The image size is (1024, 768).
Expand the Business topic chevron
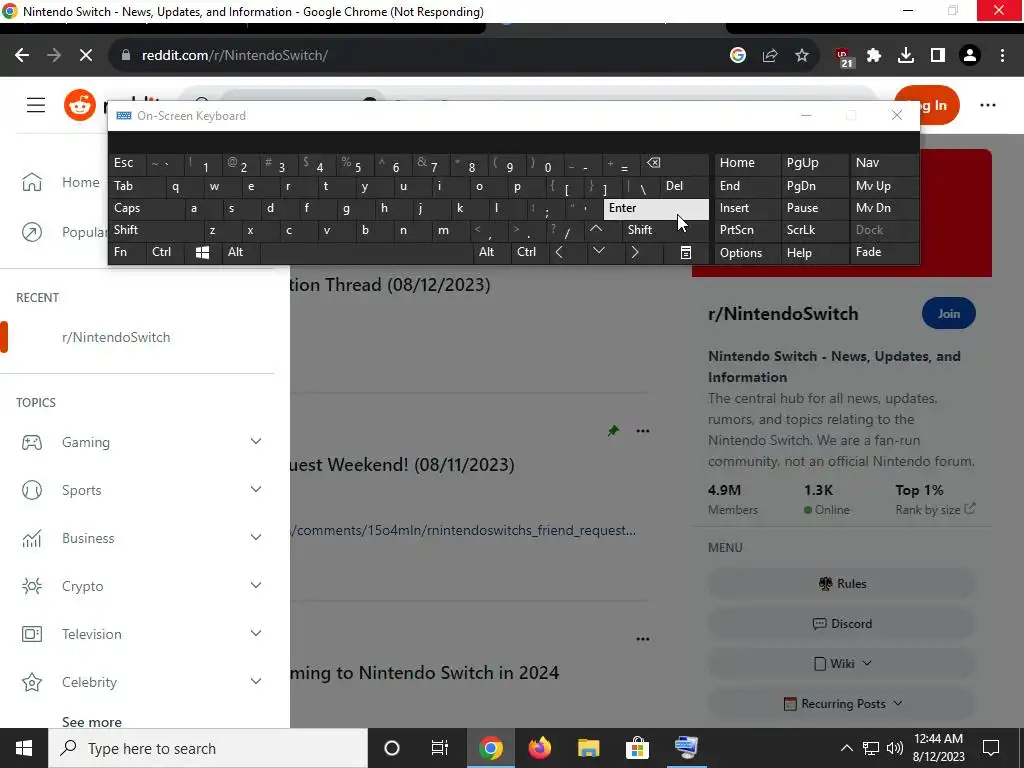coord(256,537)
